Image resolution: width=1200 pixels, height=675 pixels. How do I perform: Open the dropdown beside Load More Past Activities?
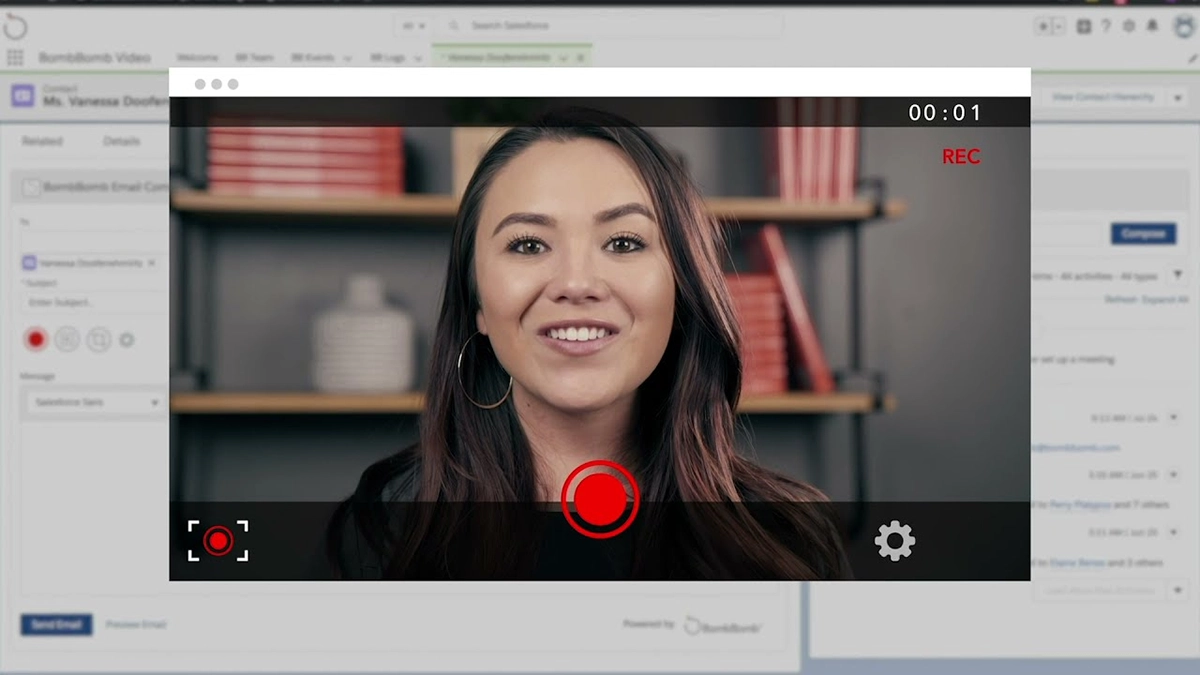[x=1178, y=590]
